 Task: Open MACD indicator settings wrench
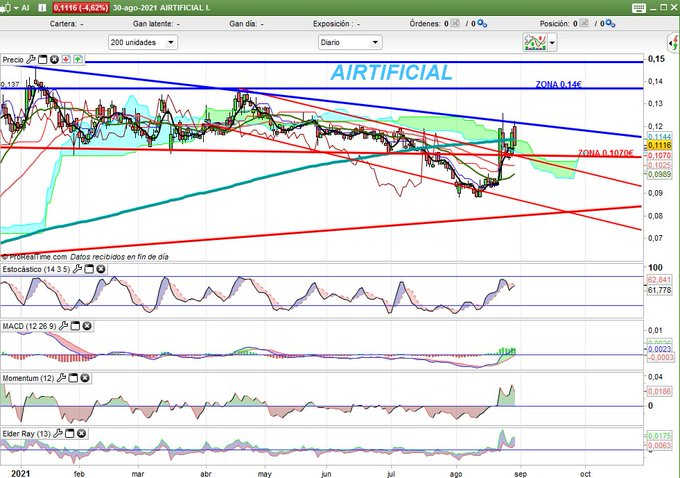coord(63,326)
